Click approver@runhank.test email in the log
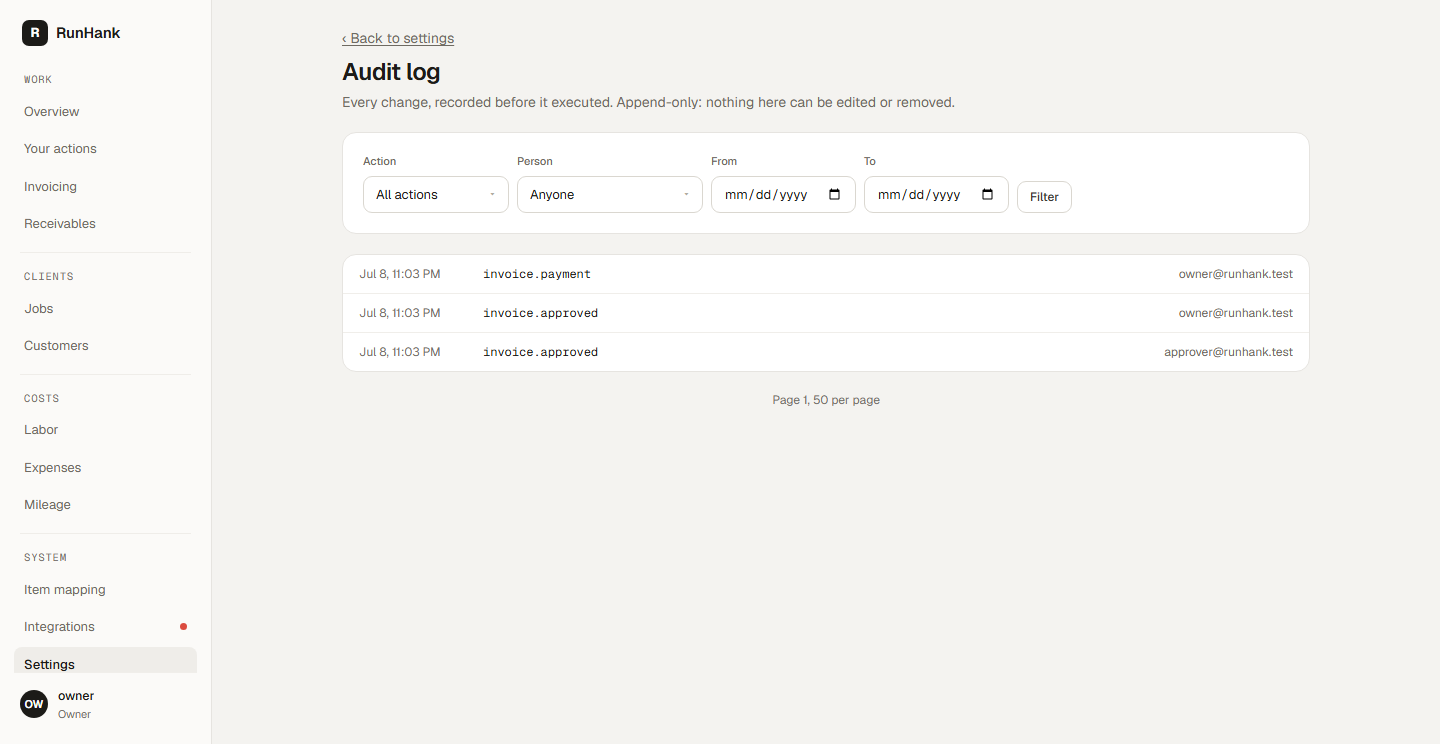The width and height of the screenshot is (1440, 744). coord(1228,352)
